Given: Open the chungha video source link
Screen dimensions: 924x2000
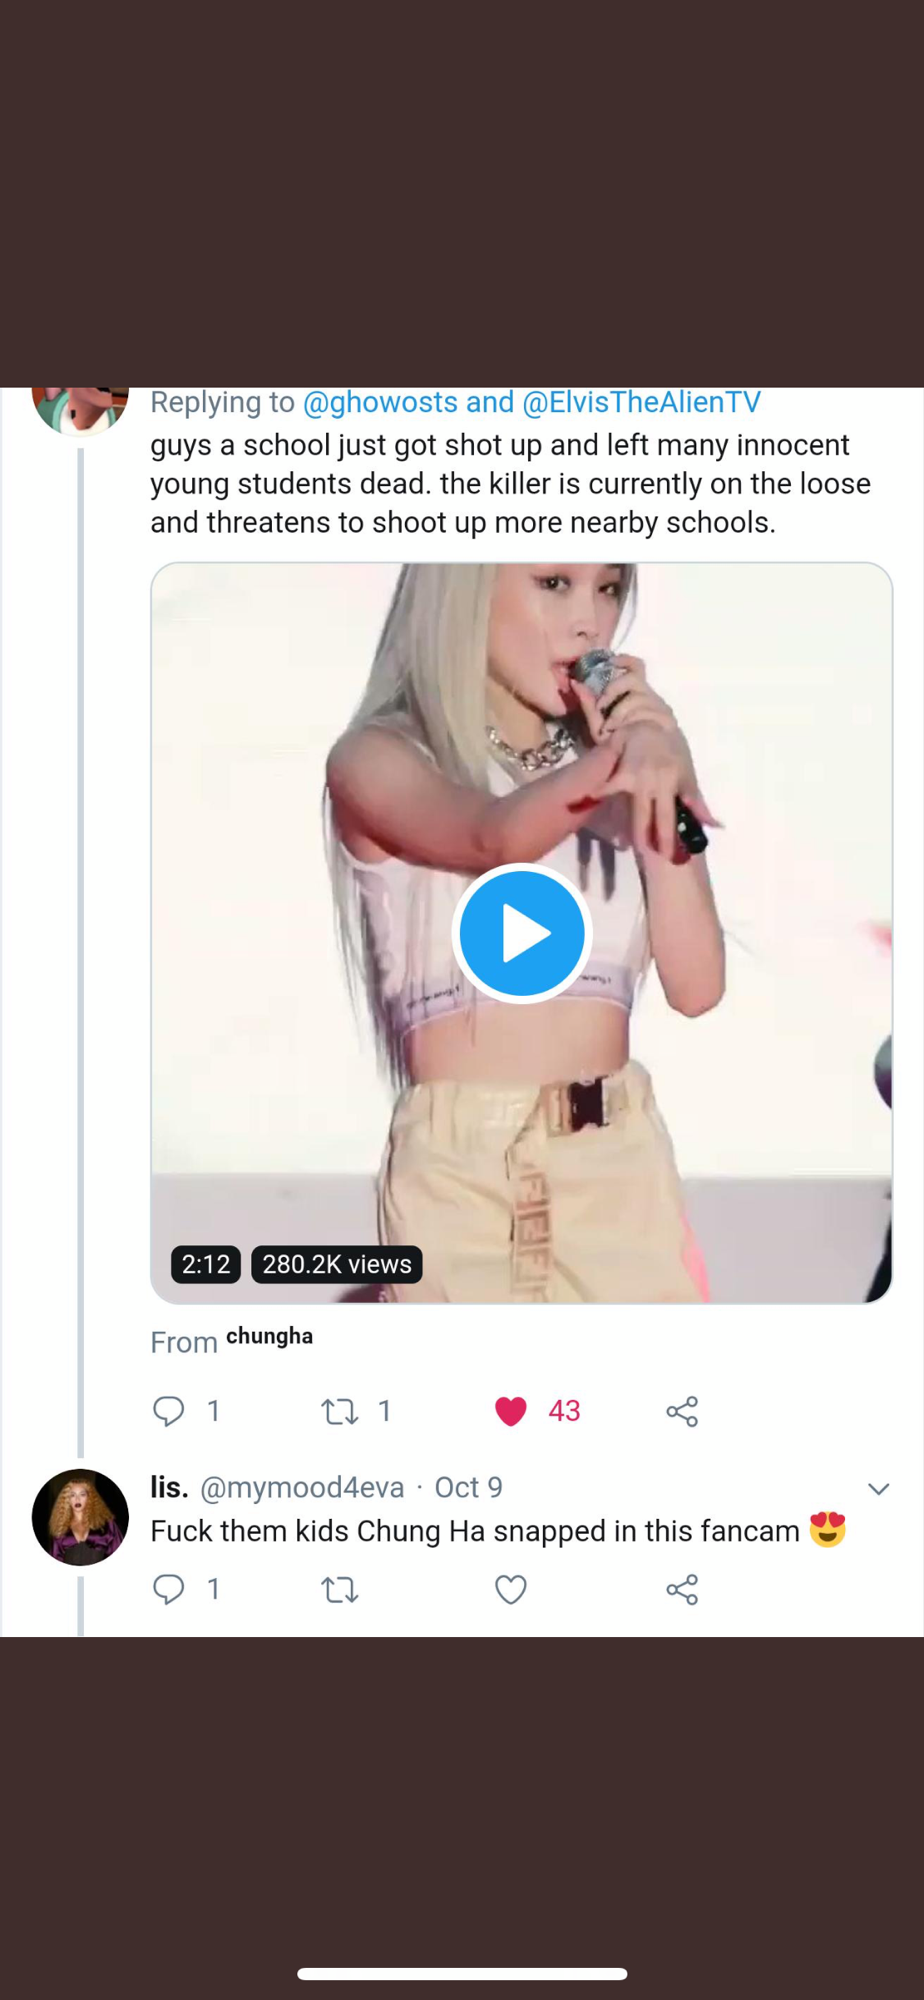Looking at the screenshot, I should coord(269,1337).
